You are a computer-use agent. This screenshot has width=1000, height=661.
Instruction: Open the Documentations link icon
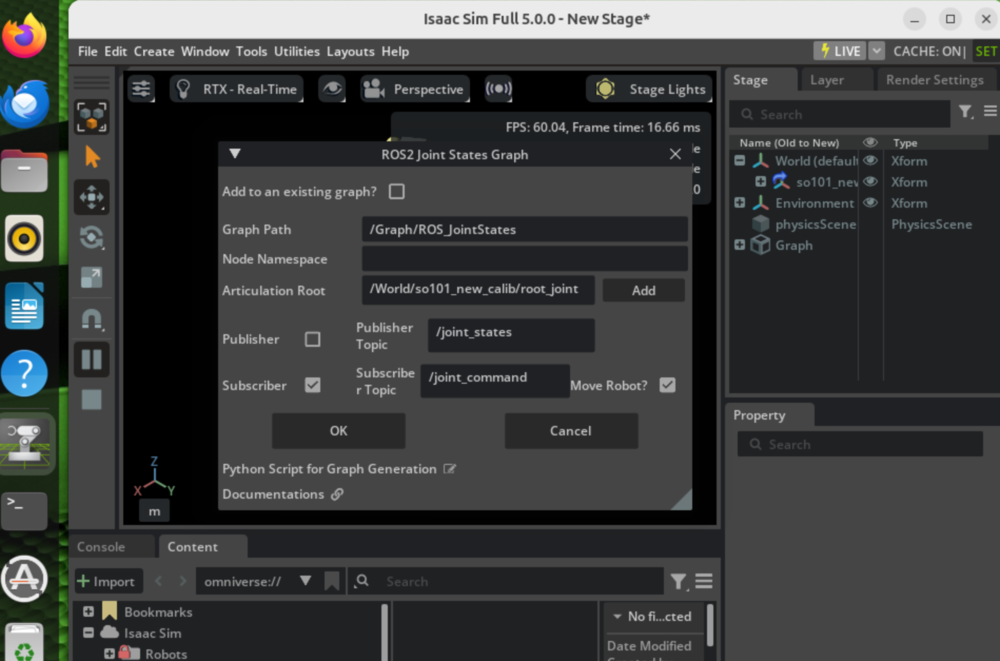coord(337,494)
